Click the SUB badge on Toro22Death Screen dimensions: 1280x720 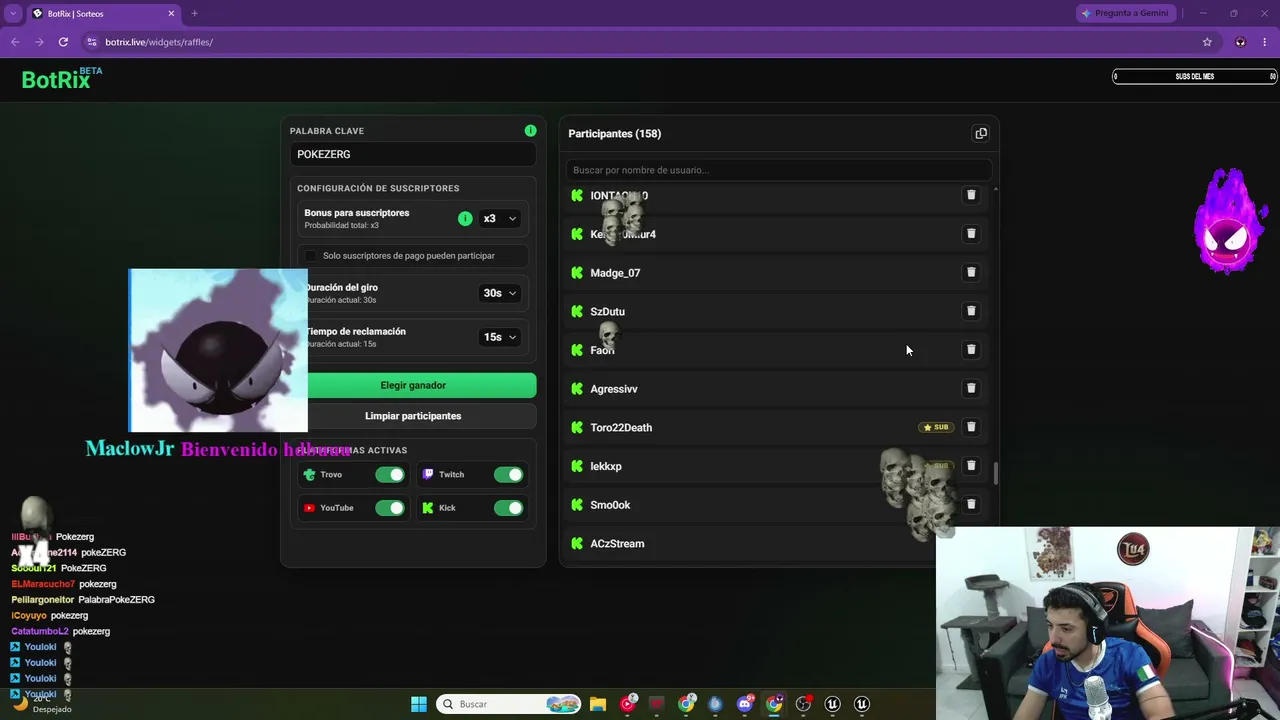click(x=936, y=427)
